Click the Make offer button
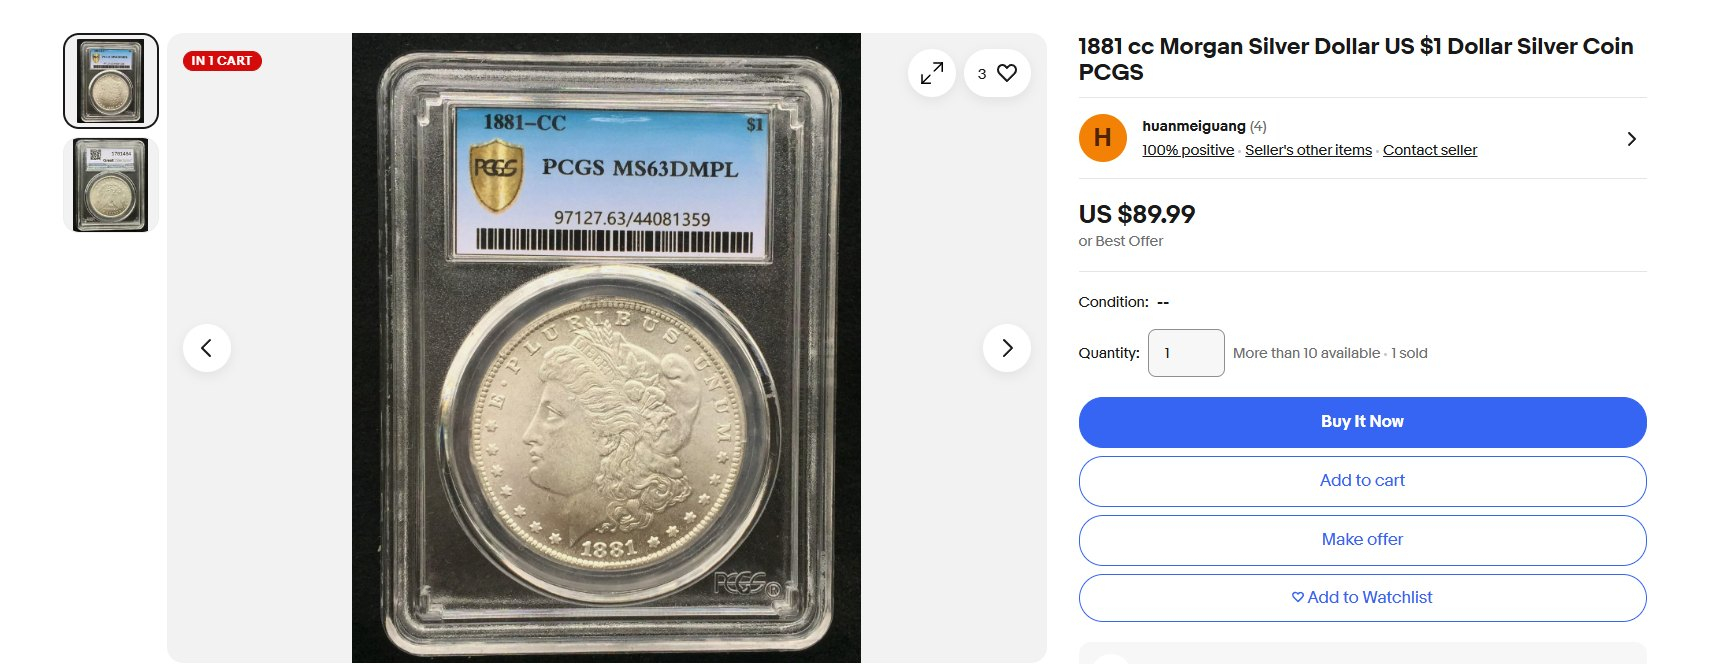The width and height of the screenshot is (1715, 664). (x=1362, y=540)
